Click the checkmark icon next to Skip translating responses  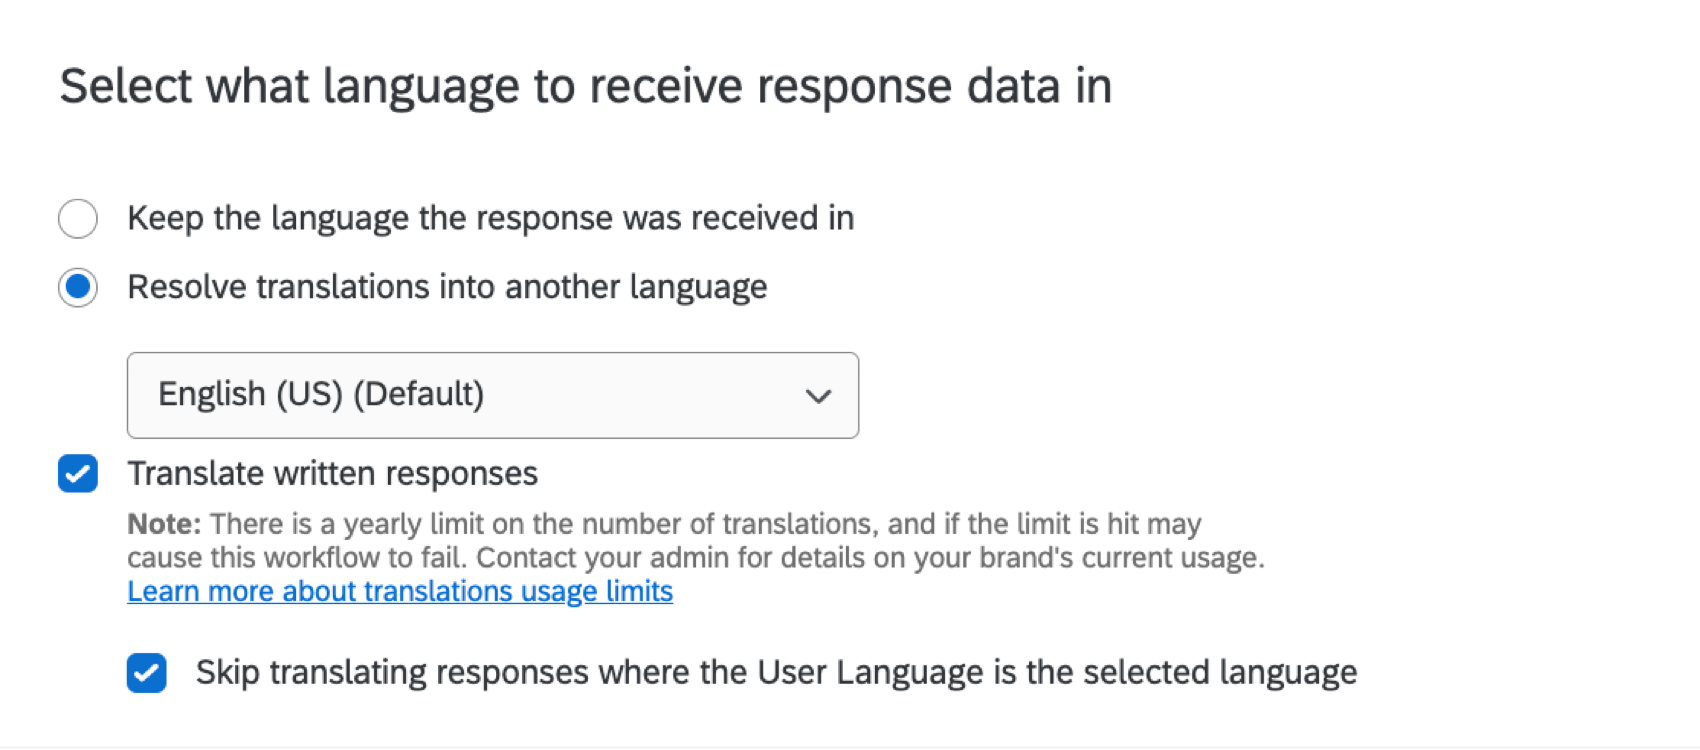[146, 673]
